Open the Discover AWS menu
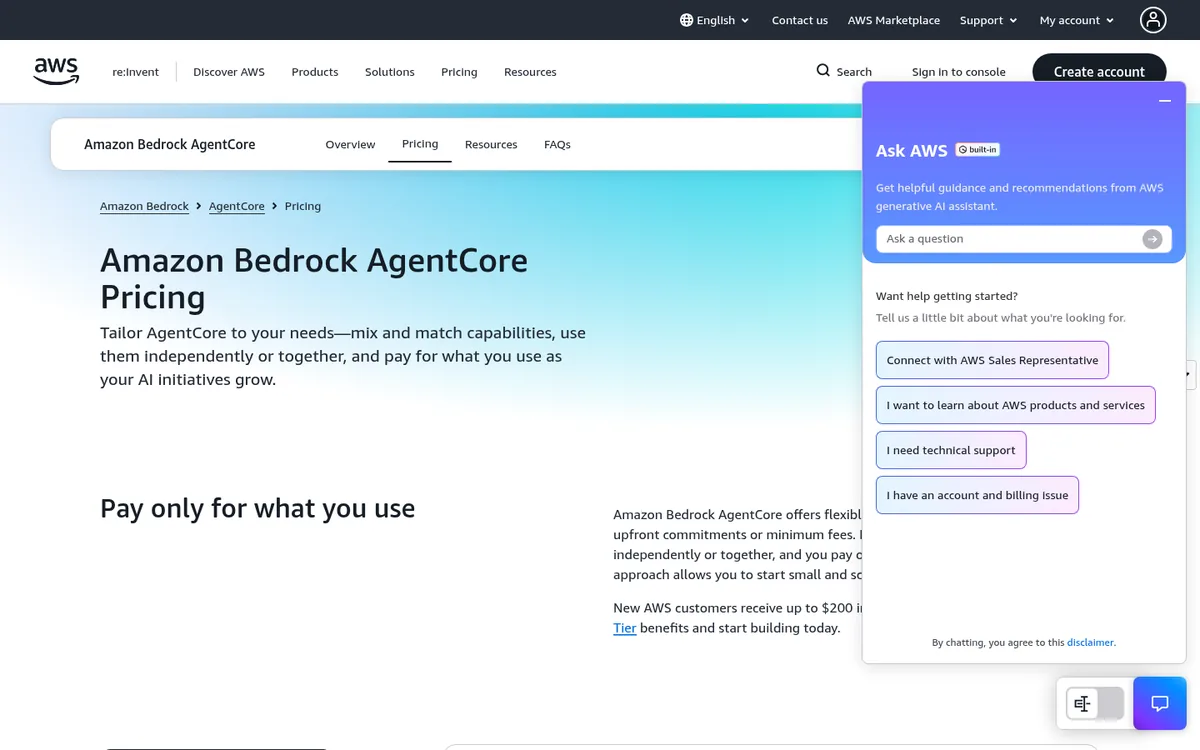The height and width of the screenshot is (750, 1200). pyautogui.click(x=229, y=72)
